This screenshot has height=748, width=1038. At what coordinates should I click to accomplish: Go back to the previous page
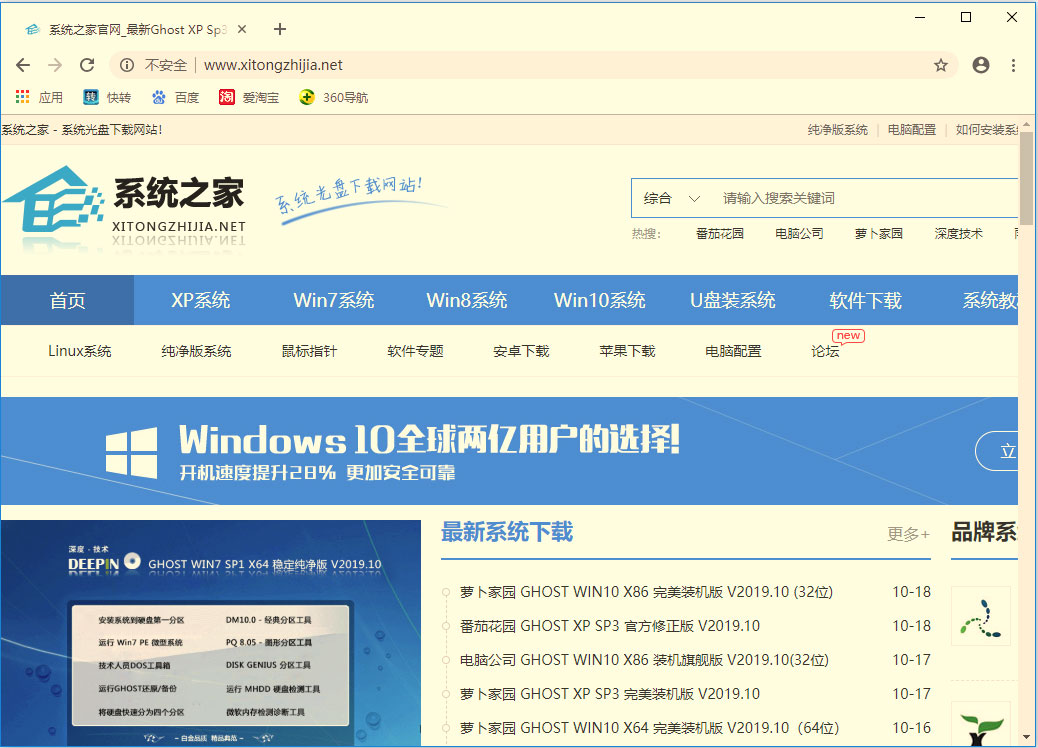coord(23,65)
